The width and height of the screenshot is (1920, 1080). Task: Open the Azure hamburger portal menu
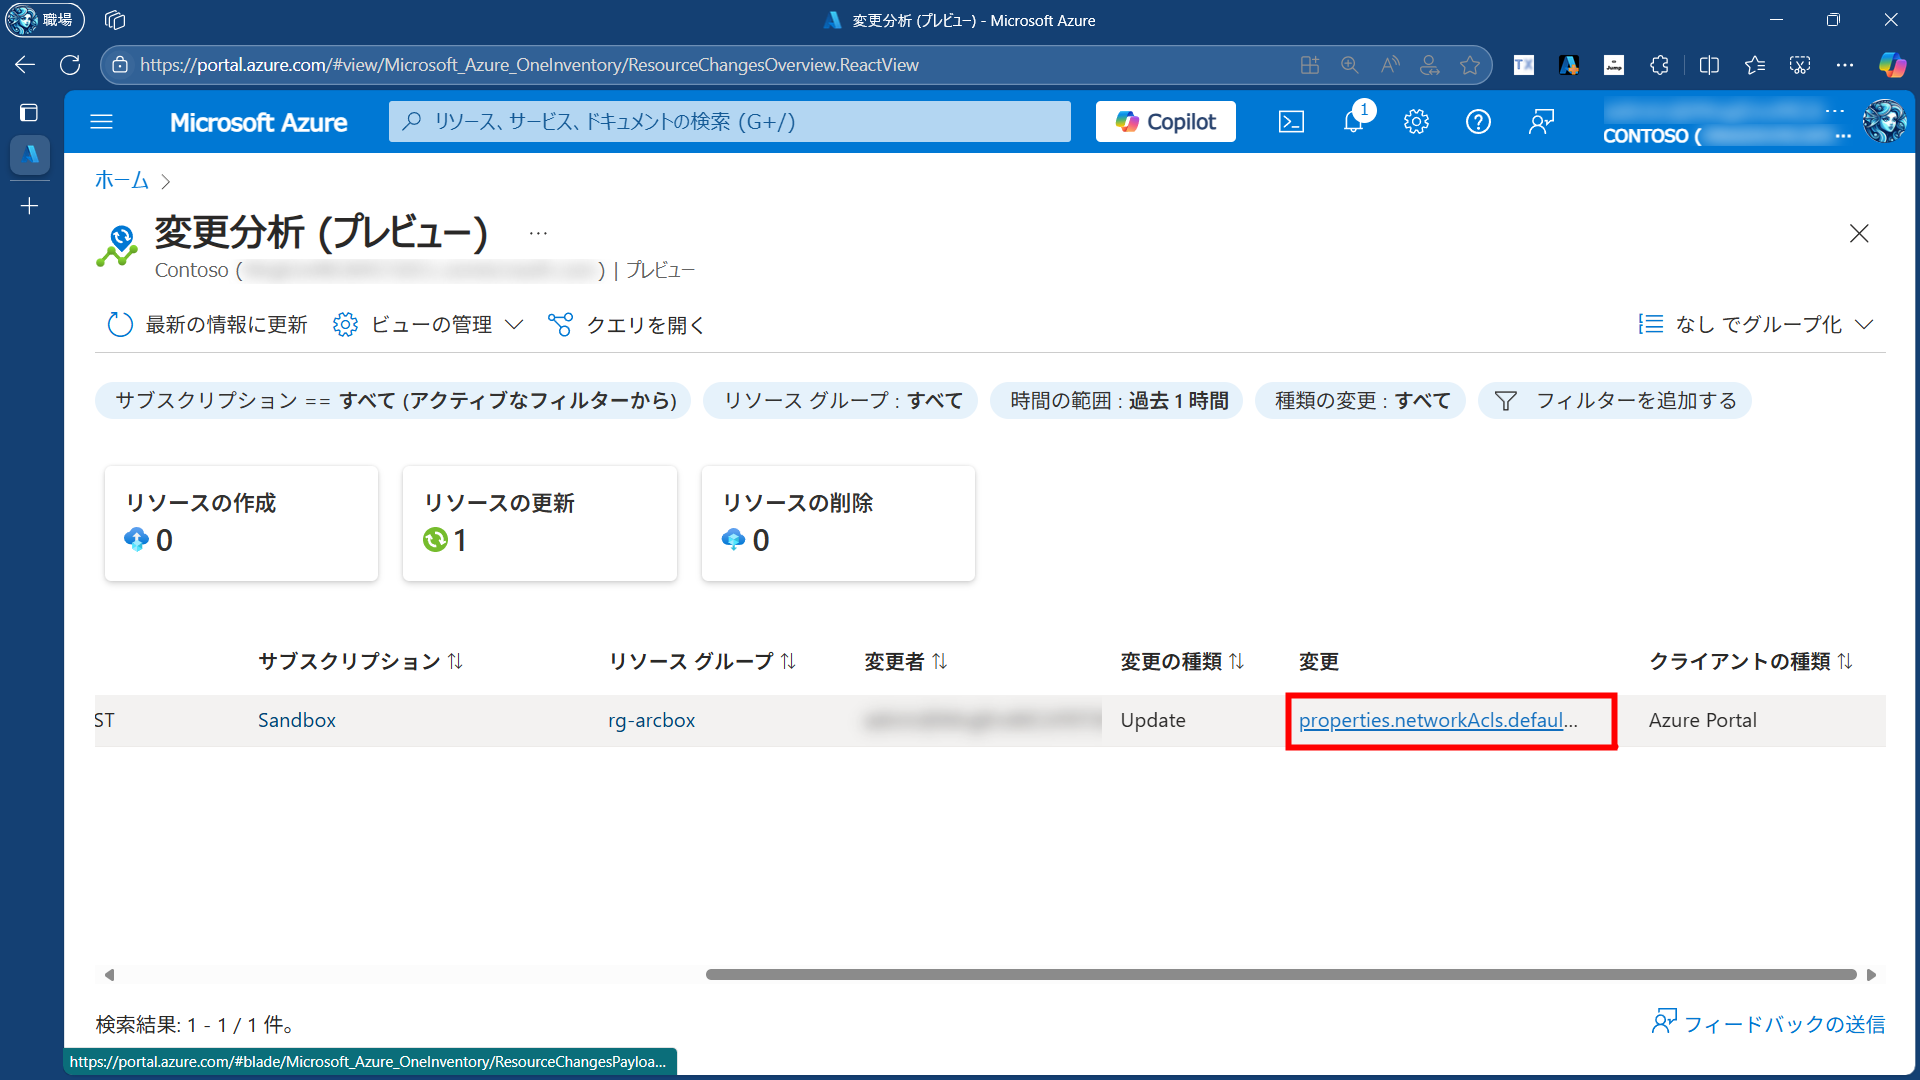(x=101, y=122)
